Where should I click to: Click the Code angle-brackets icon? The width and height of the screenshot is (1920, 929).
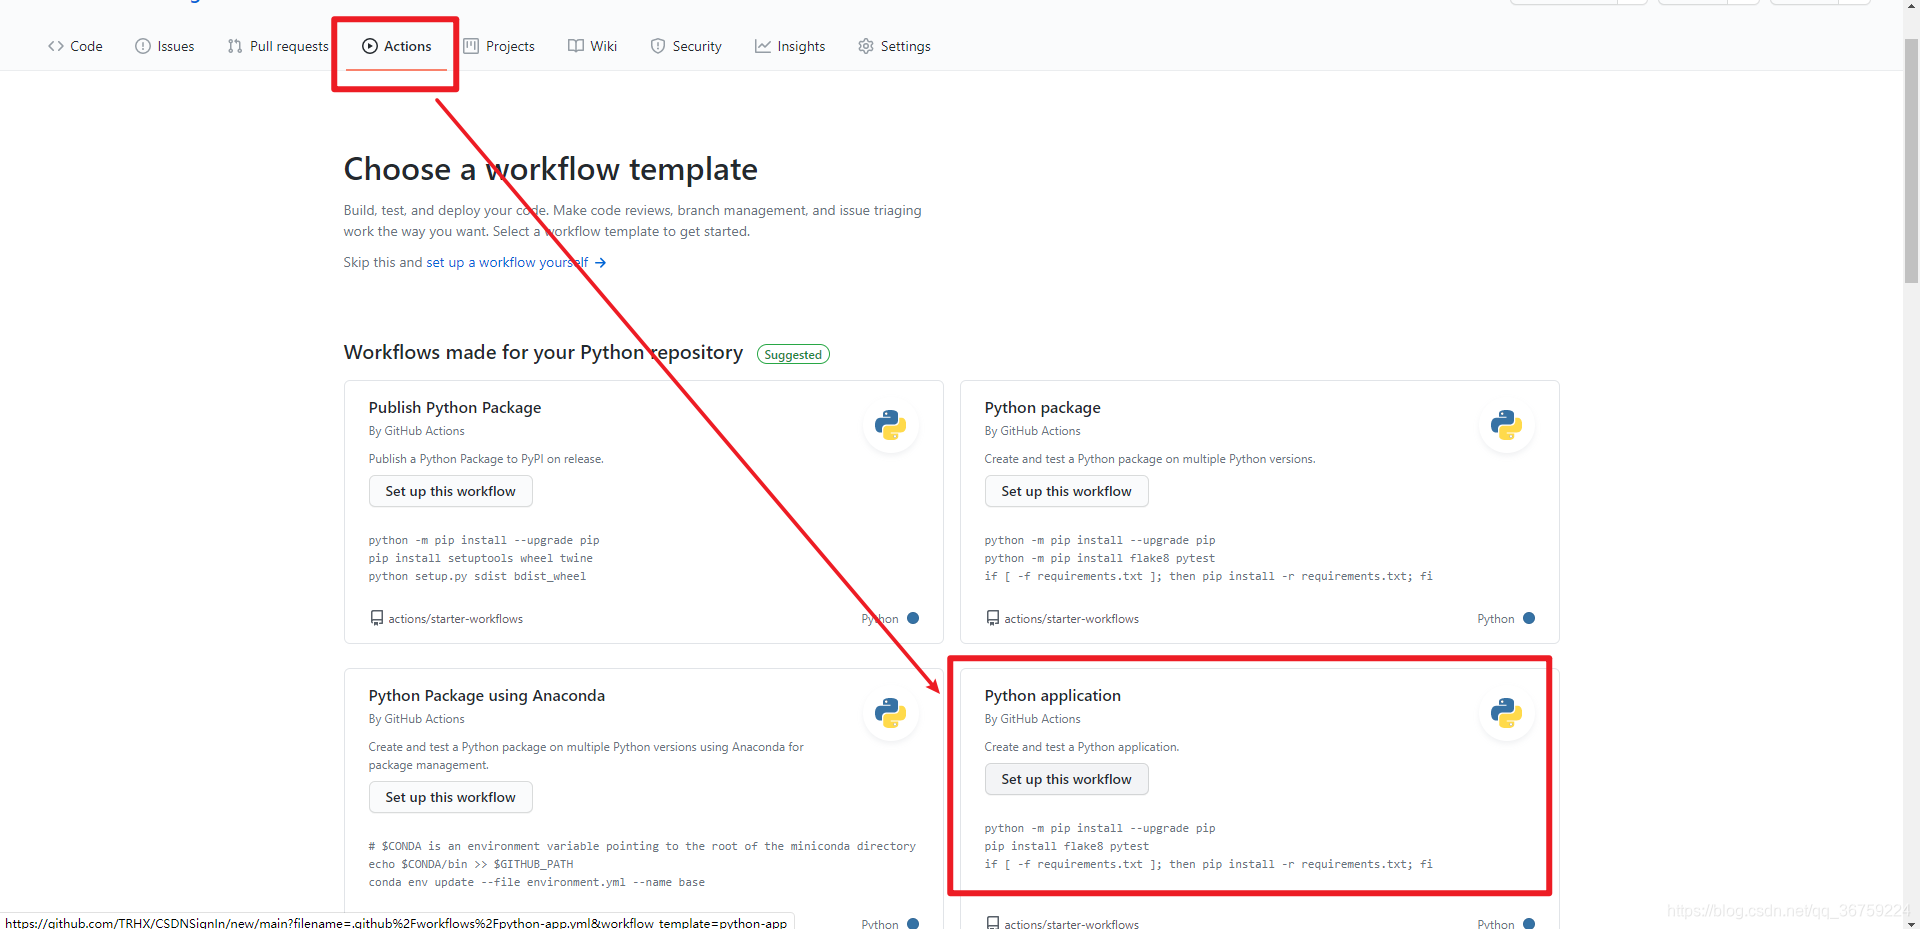(56, 46)
